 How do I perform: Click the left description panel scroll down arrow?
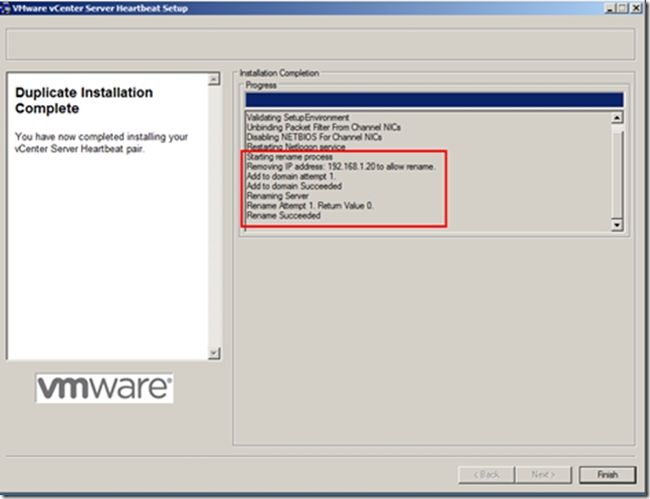[214, 353]
